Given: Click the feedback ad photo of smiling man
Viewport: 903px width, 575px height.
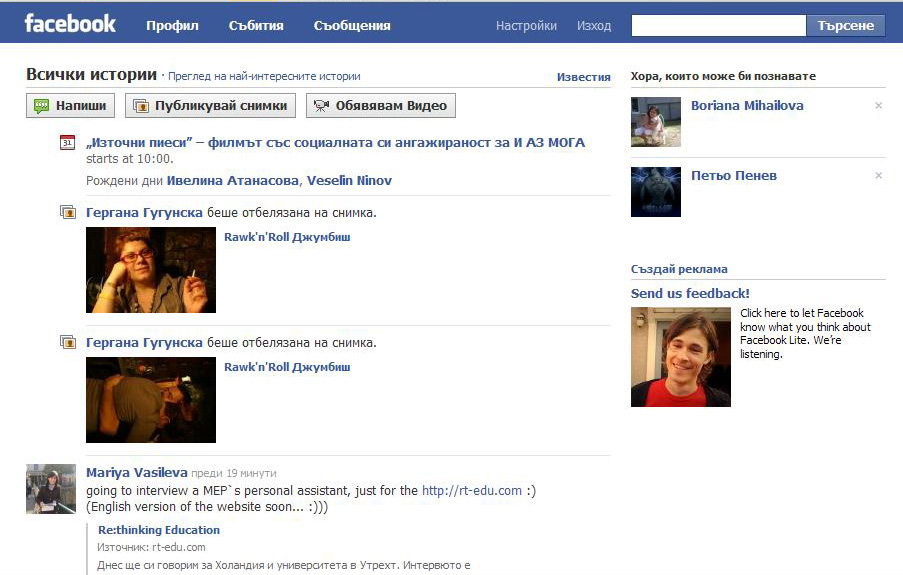Looking at the screenshot, I should pos(681,357).
